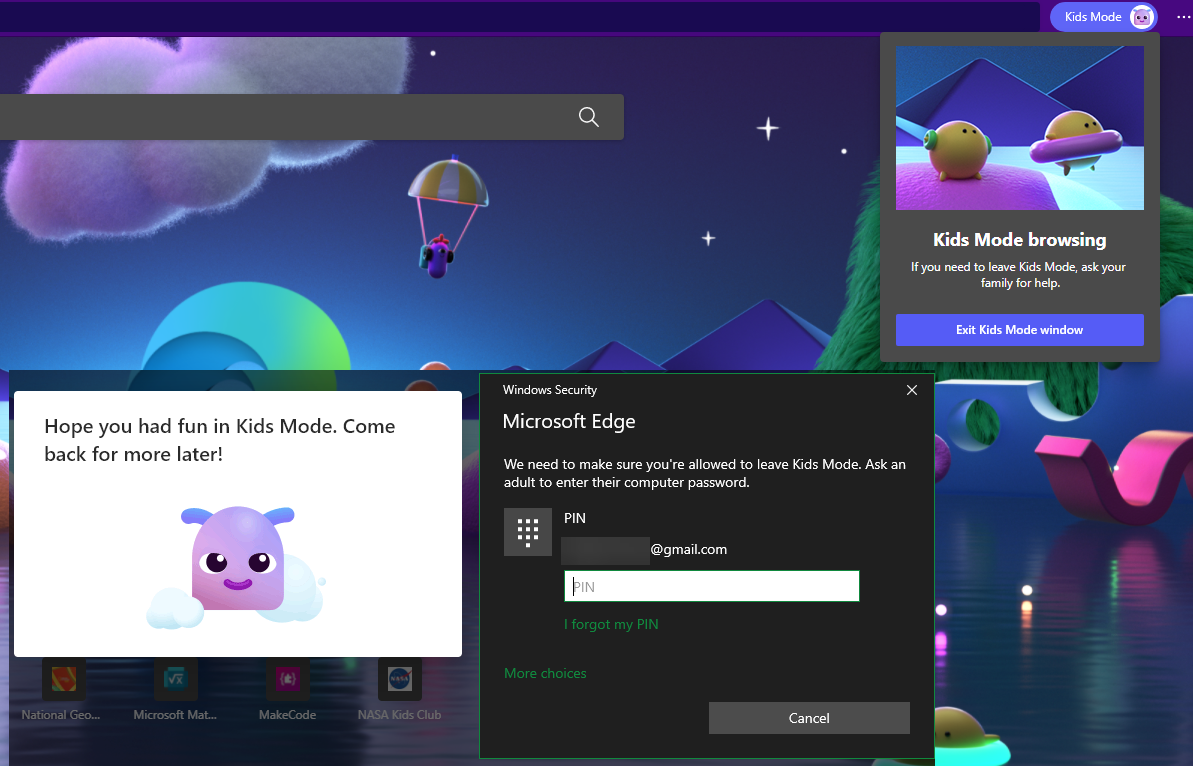
Task: Click the Windows Security title text
Action: (549, 390)
